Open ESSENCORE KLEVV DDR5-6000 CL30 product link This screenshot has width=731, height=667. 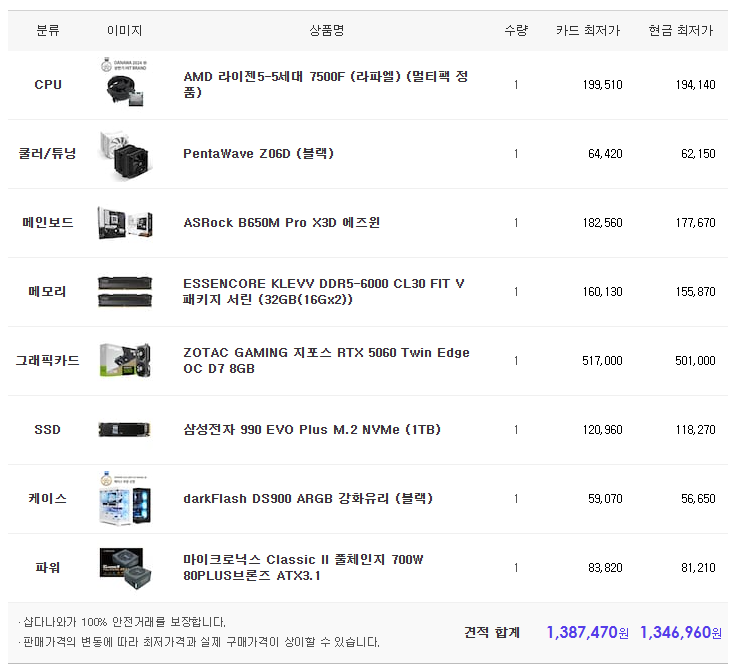click(324, 291)
